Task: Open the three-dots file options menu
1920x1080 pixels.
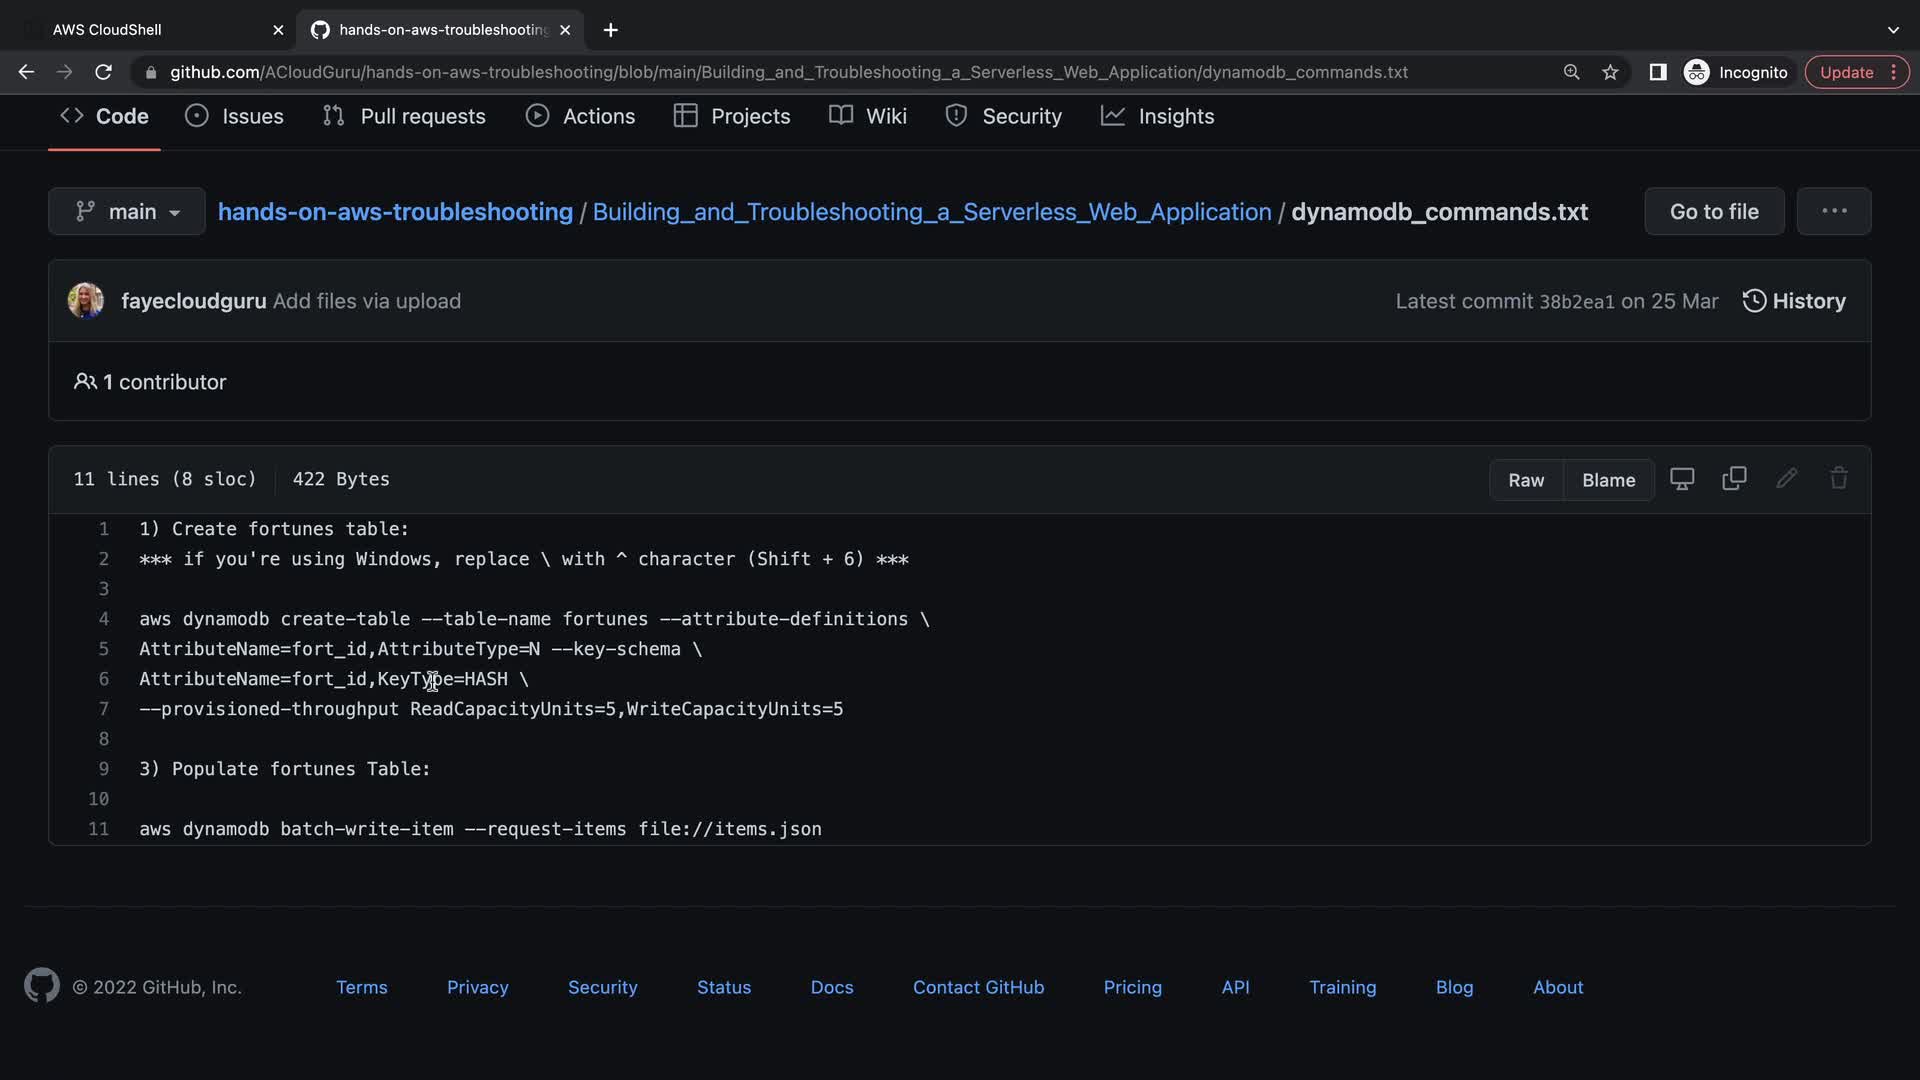Action: [1833, 211]
